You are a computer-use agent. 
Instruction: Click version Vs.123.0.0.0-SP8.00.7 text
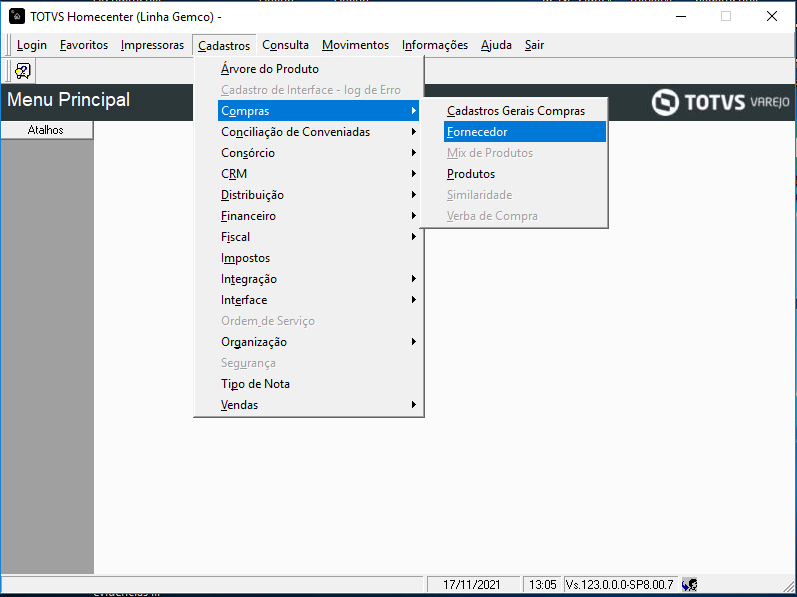point(620,584)
